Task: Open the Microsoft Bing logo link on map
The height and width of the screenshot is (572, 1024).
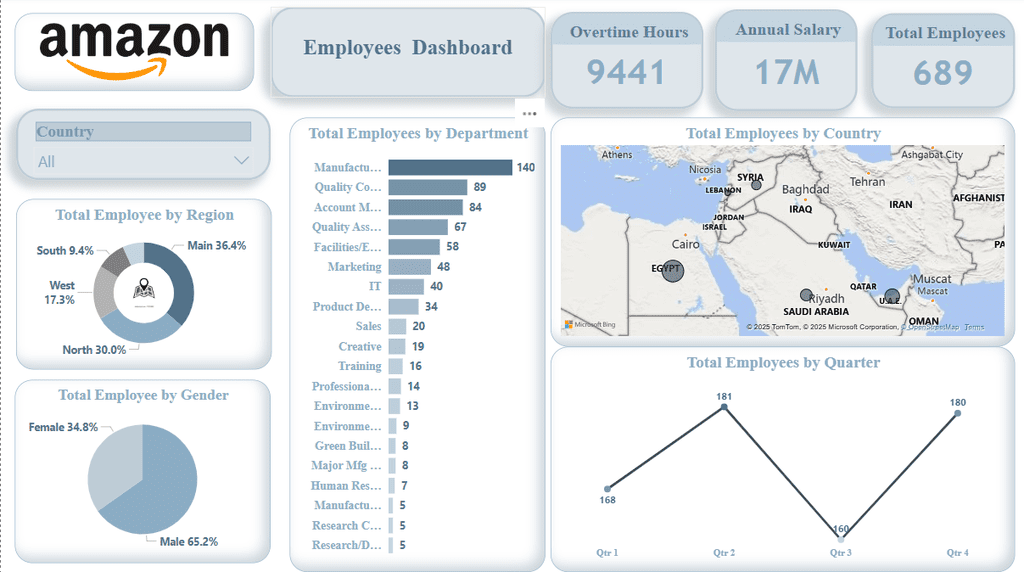Action: [x=590, y=325]
